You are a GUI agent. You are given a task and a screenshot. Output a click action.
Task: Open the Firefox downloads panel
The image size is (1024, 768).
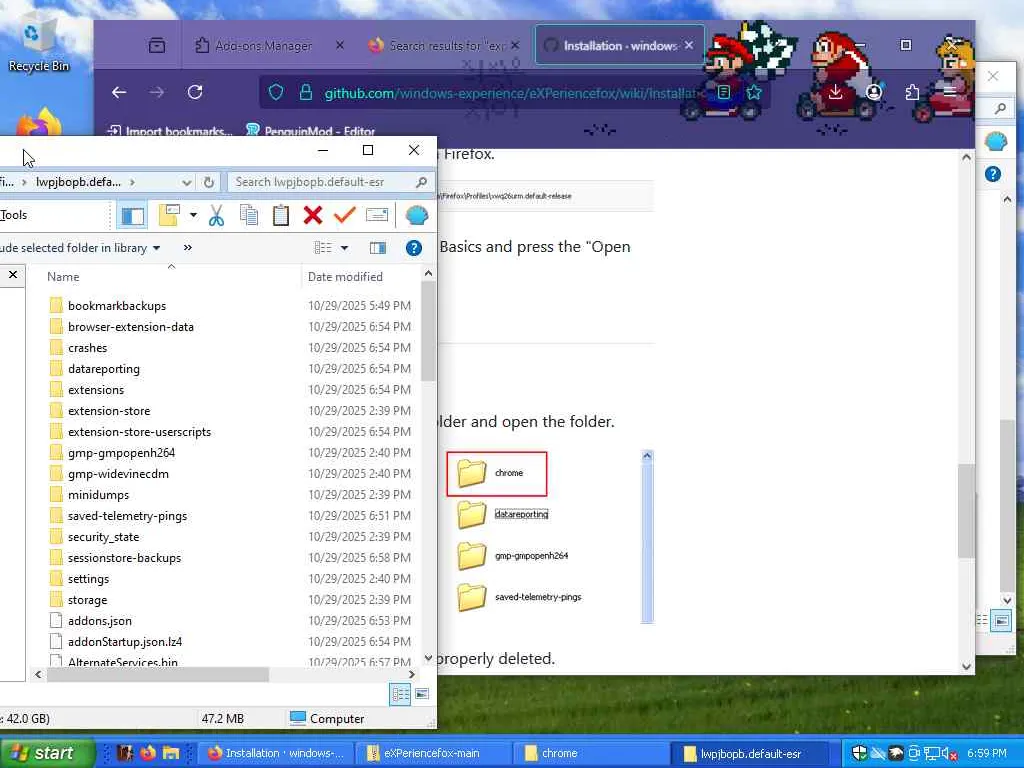(x=835, y=93)
